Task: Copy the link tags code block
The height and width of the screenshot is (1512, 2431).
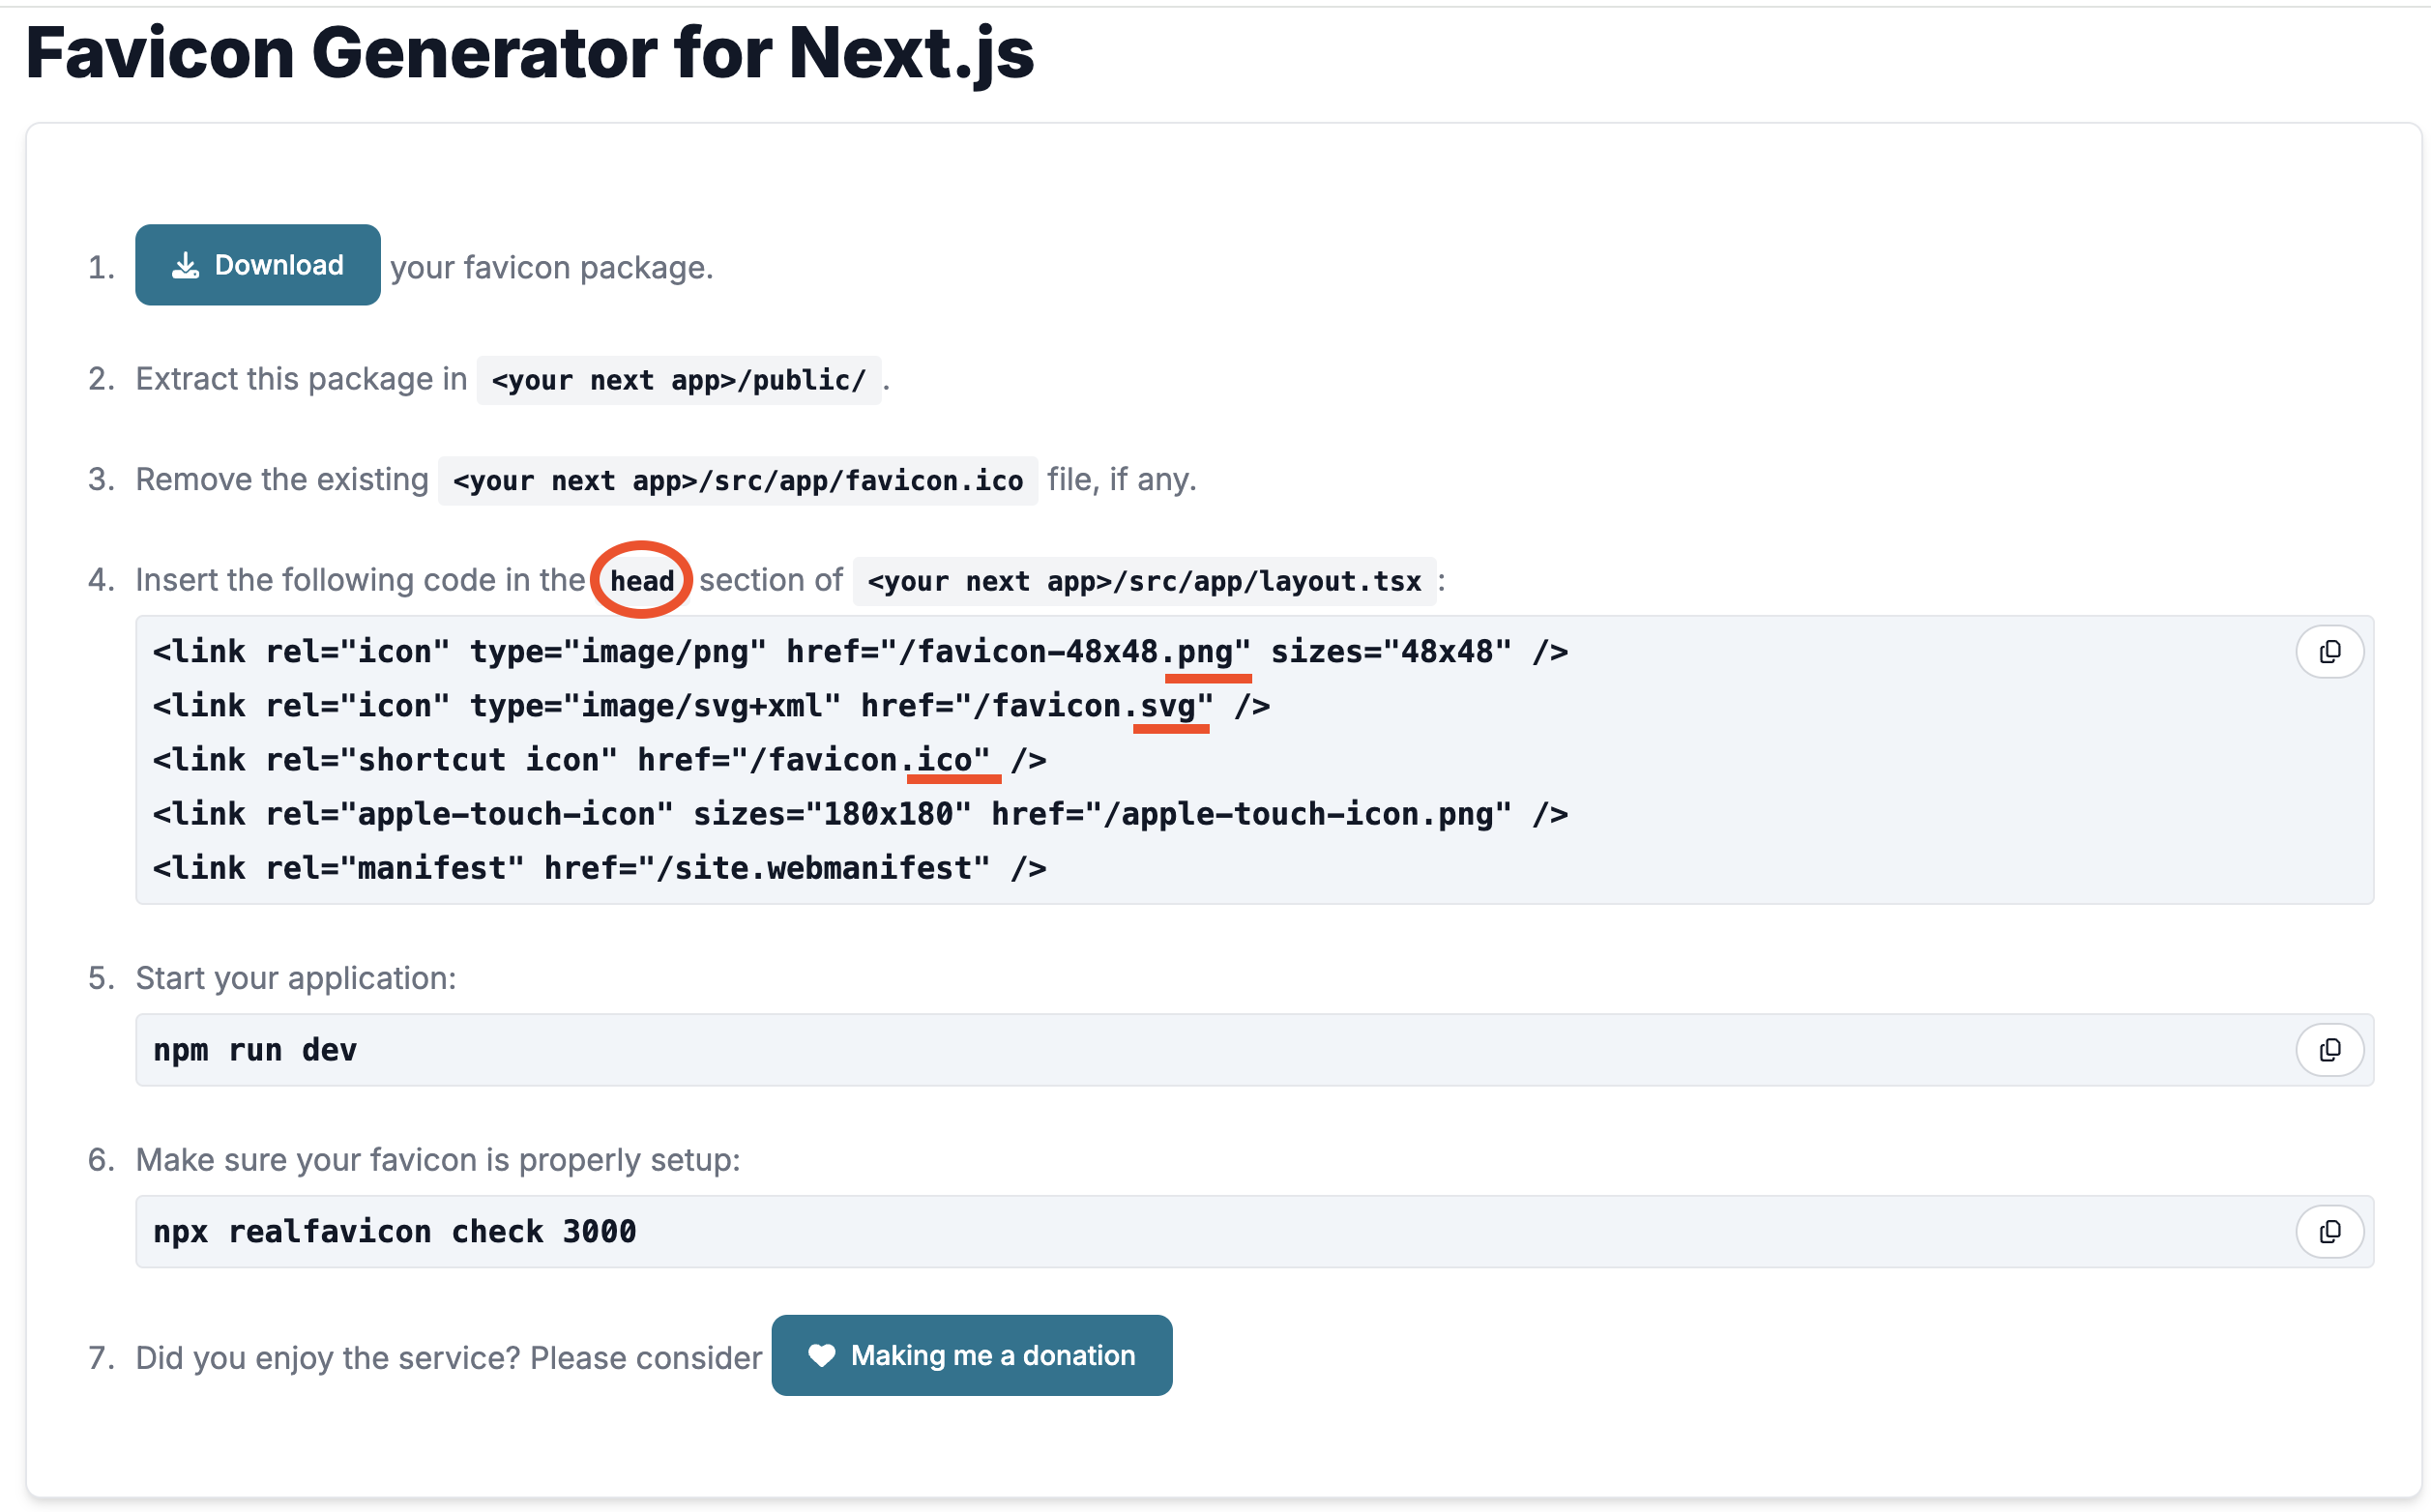Action: [x=2329, y=652]
